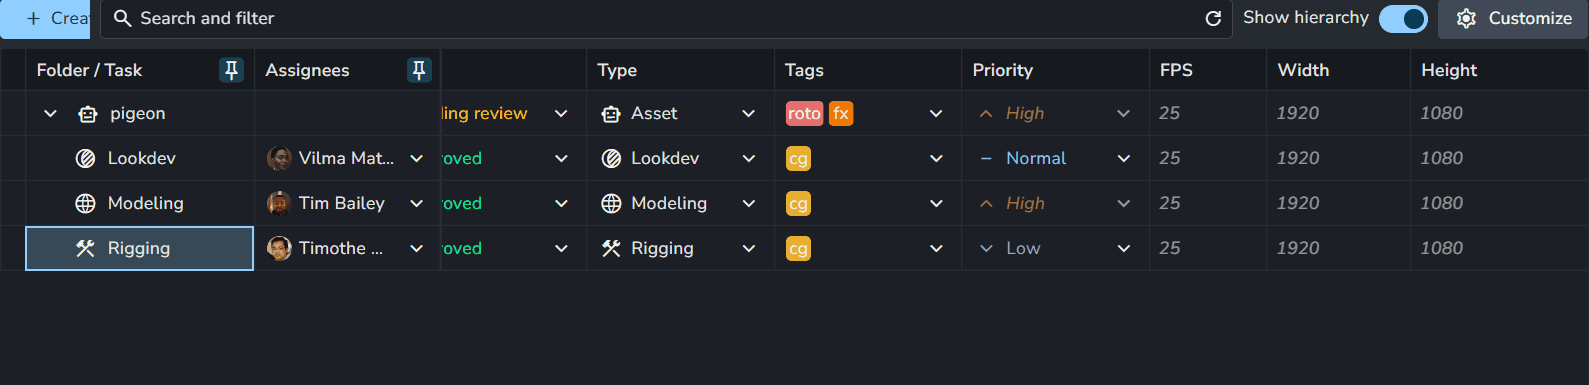Click the pin icon on Assignees column
1589x385 pixels.
point(419,70)
